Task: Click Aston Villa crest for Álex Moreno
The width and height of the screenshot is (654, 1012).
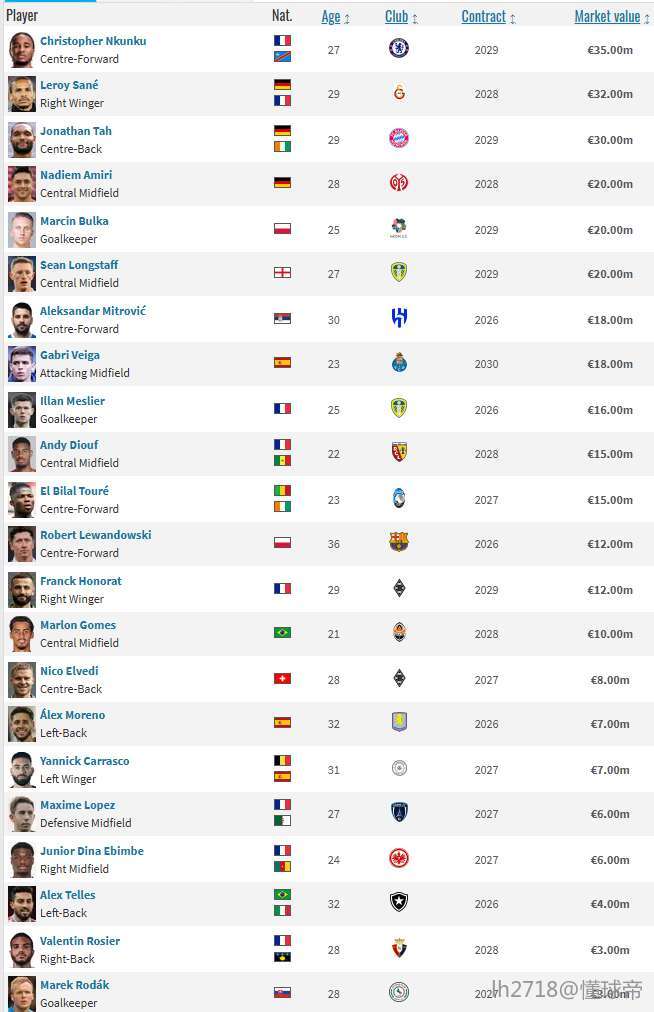Action: coord(399,722)
